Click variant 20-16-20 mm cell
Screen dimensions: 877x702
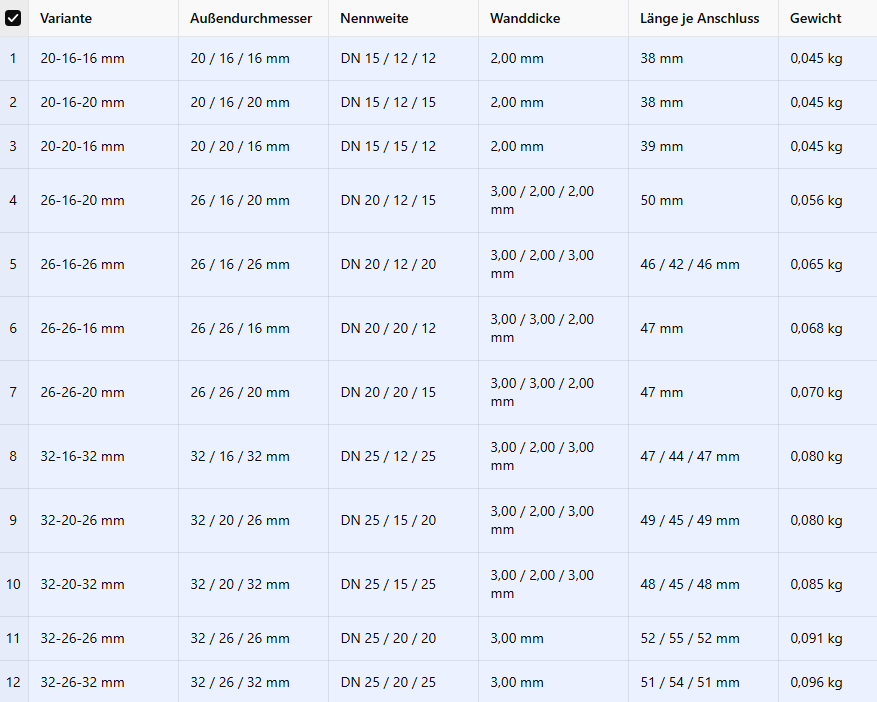coord(103,103)
